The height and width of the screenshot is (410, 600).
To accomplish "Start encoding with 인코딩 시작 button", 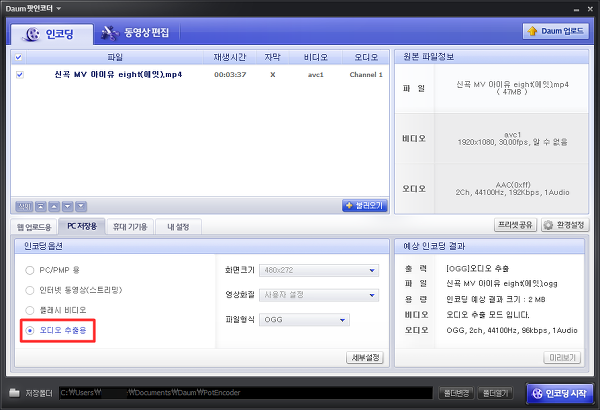I will (559, 393).
